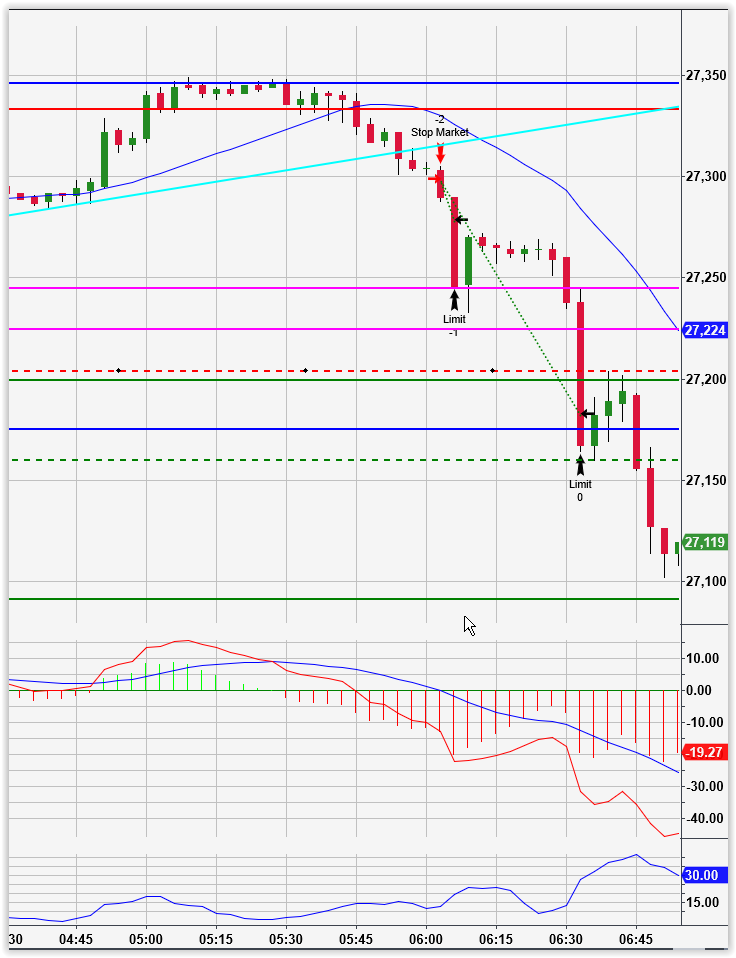The image size is (736, 958).
Task: Click the red -19.27 indicator value marker
Action: point(705,752)
